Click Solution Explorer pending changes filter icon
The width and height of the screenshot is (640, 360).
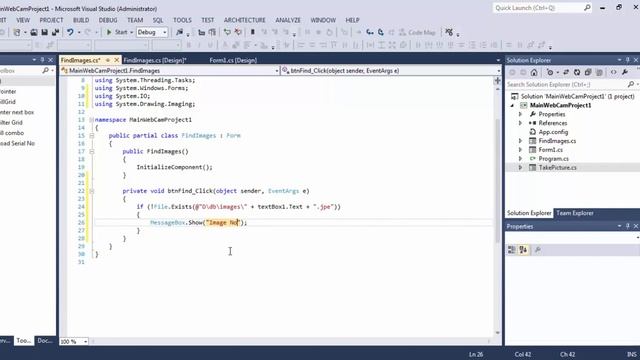(x=550, y=73)
